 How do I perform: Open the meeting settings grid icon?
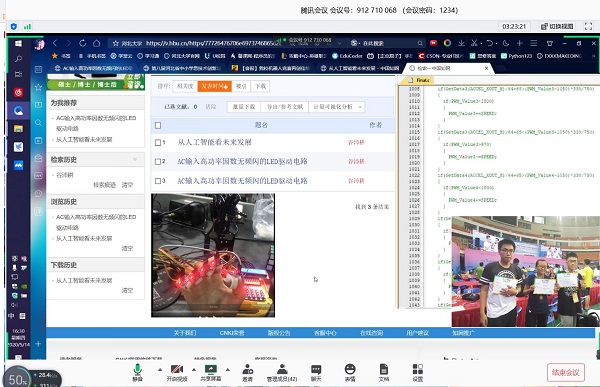click(418, 369)
